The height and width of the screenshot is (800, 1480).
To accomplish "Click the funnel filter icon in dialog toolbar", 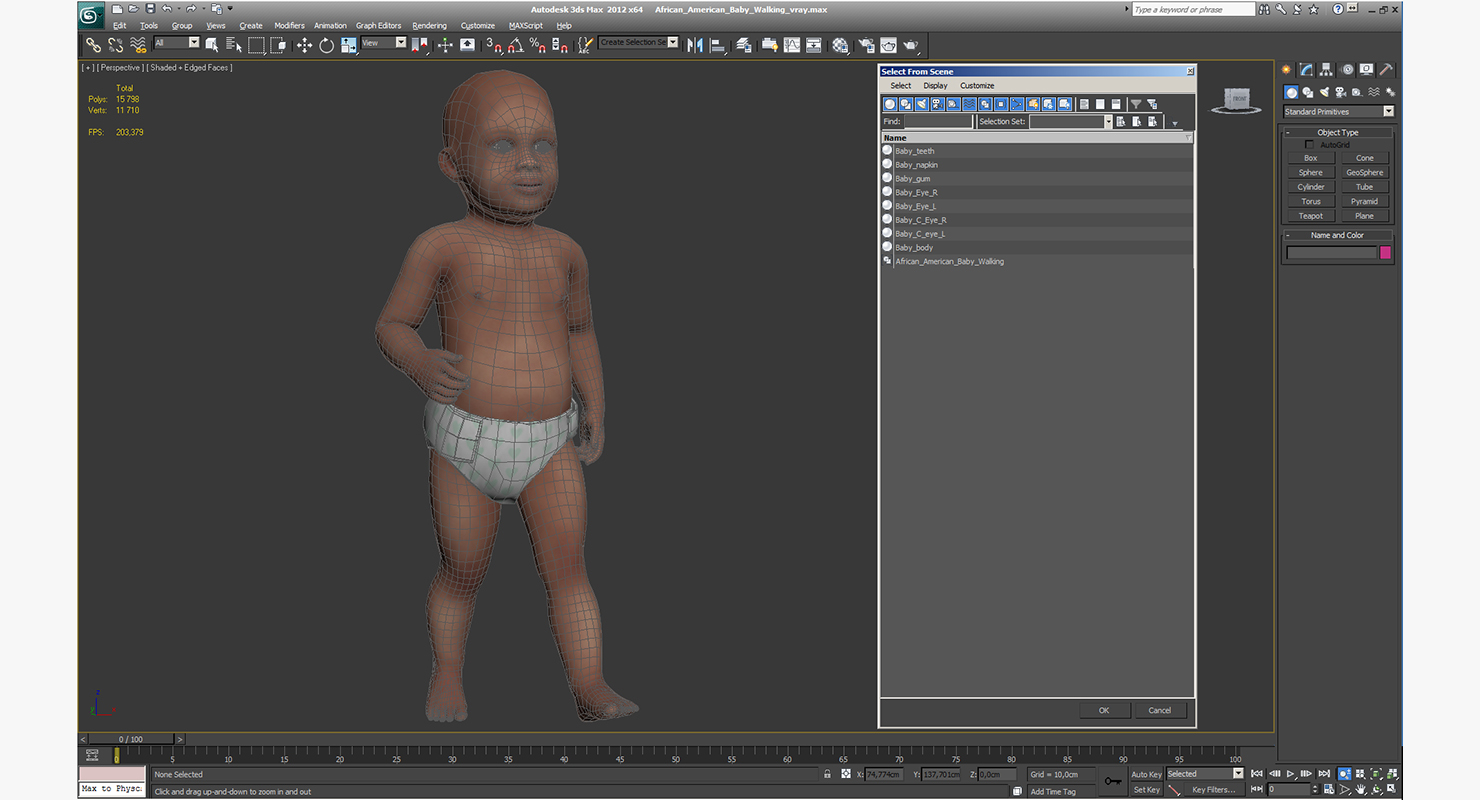I will tap(1136, 104).
